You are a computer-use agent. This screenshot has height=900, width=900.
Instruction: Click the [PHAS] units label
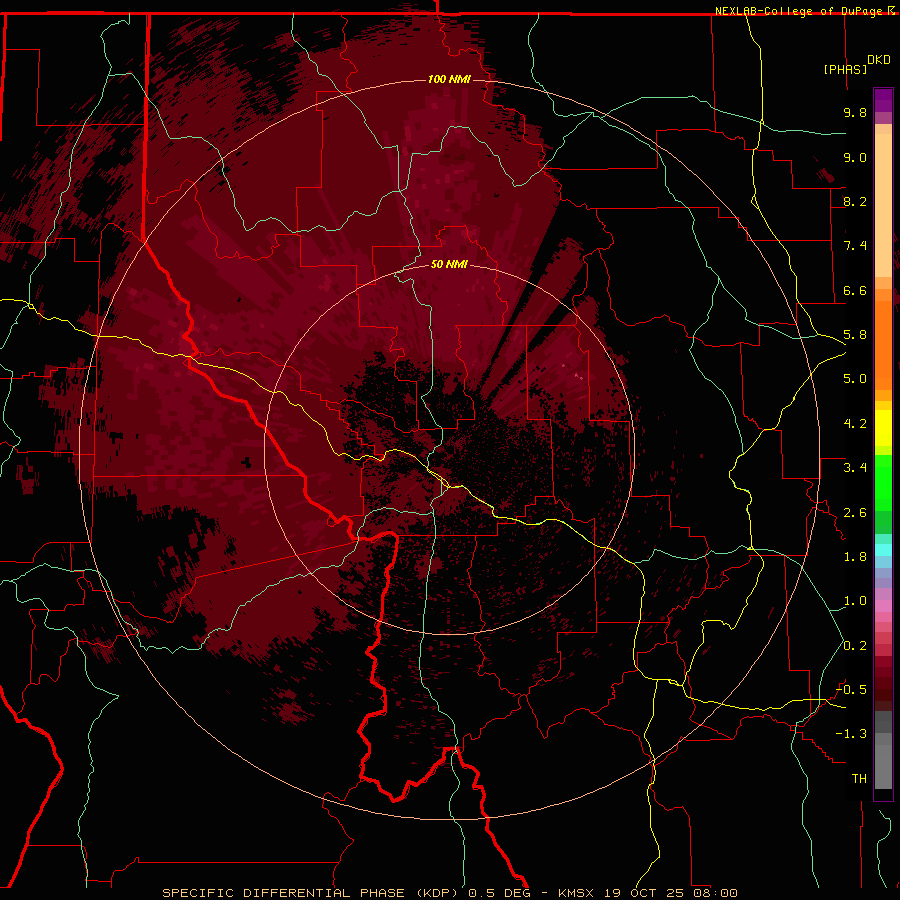[845, 70]
